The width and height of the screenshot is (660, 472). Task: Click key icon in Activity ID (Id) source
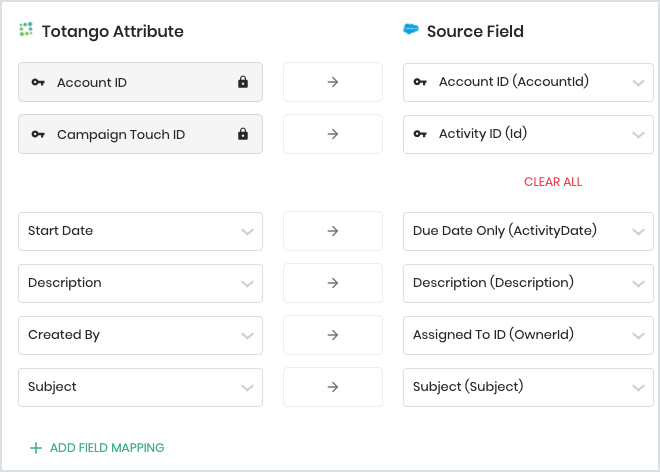coord(420,134)
